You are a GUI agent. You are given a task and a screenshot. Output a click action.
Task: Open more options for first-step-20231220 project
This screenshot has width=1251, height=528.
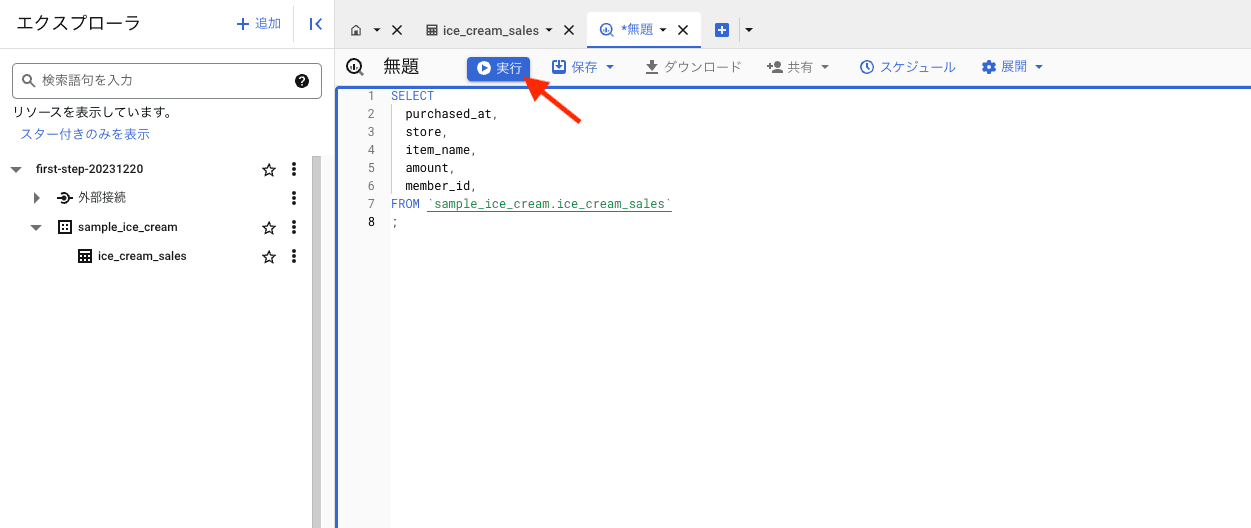pyautogui.click(x=294, y=170)
